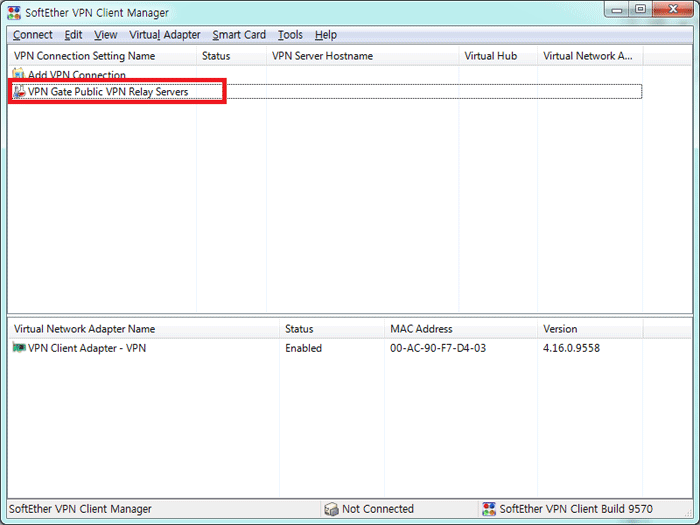Click the Not Connected status bar icon
The width and height of the screenshot is (700, 525).
pyautogui.click(x=331, y=509)
